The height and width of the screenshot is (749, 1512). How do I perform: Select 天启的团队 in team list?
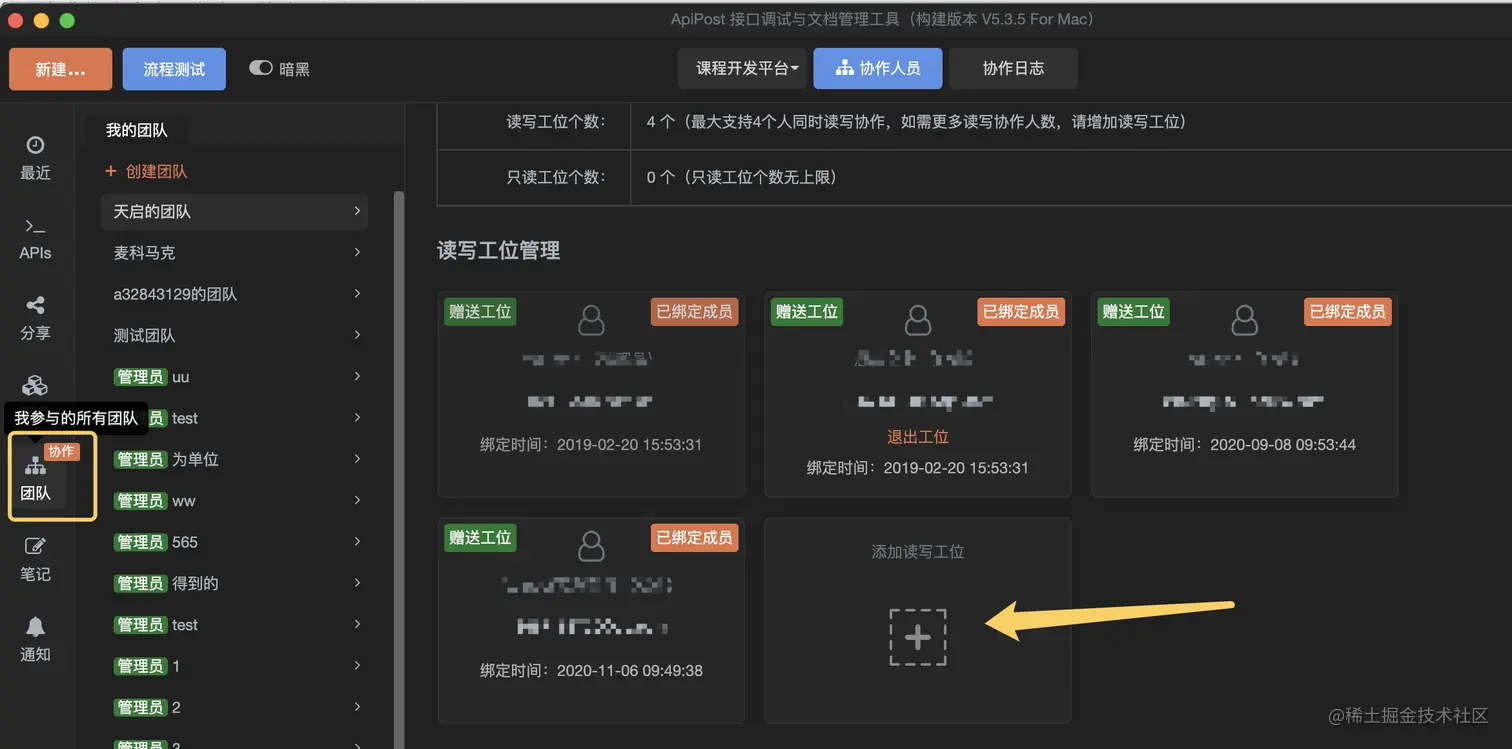[x=234, y=212]
